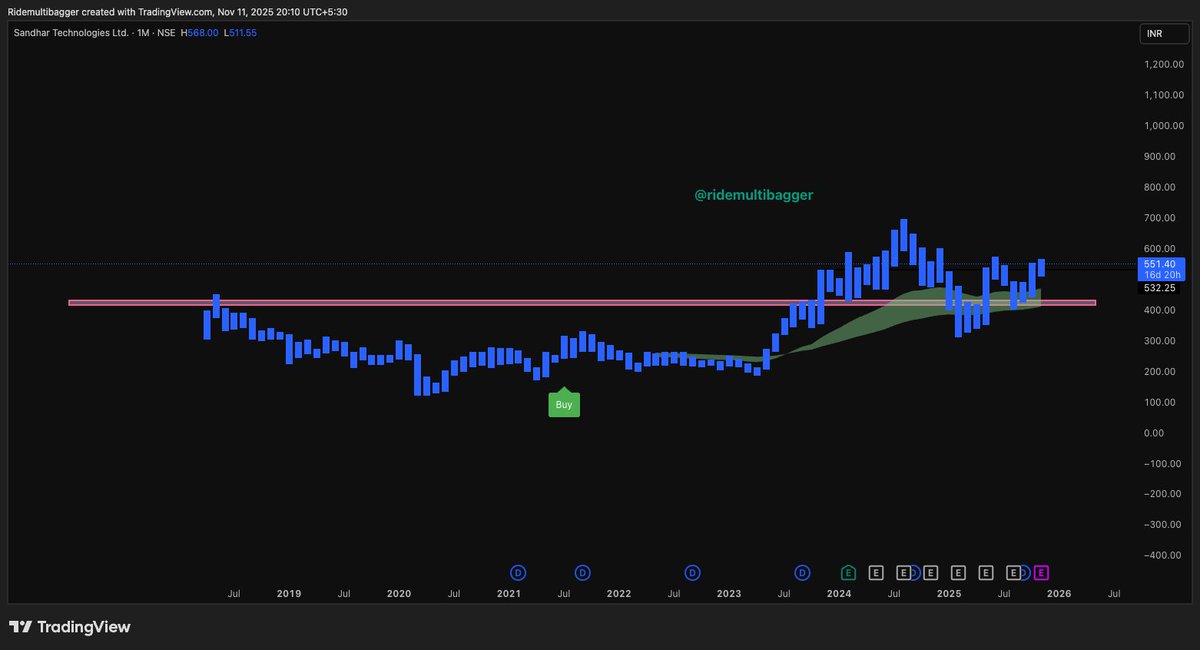The image size is (1200, 650).
Task: Click the TradingView logo
Action: 72,627
